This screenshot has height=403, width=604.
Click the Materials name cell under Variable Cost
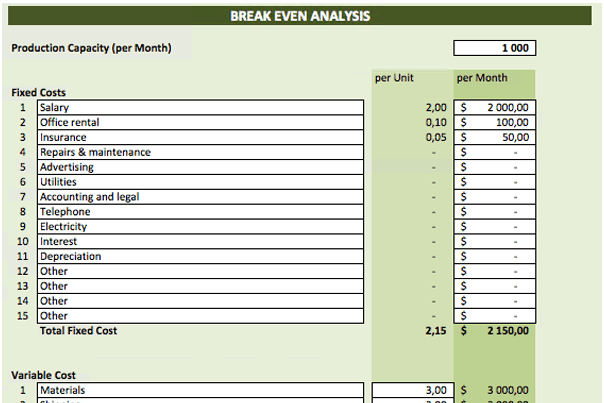click(x=200, y=390)
